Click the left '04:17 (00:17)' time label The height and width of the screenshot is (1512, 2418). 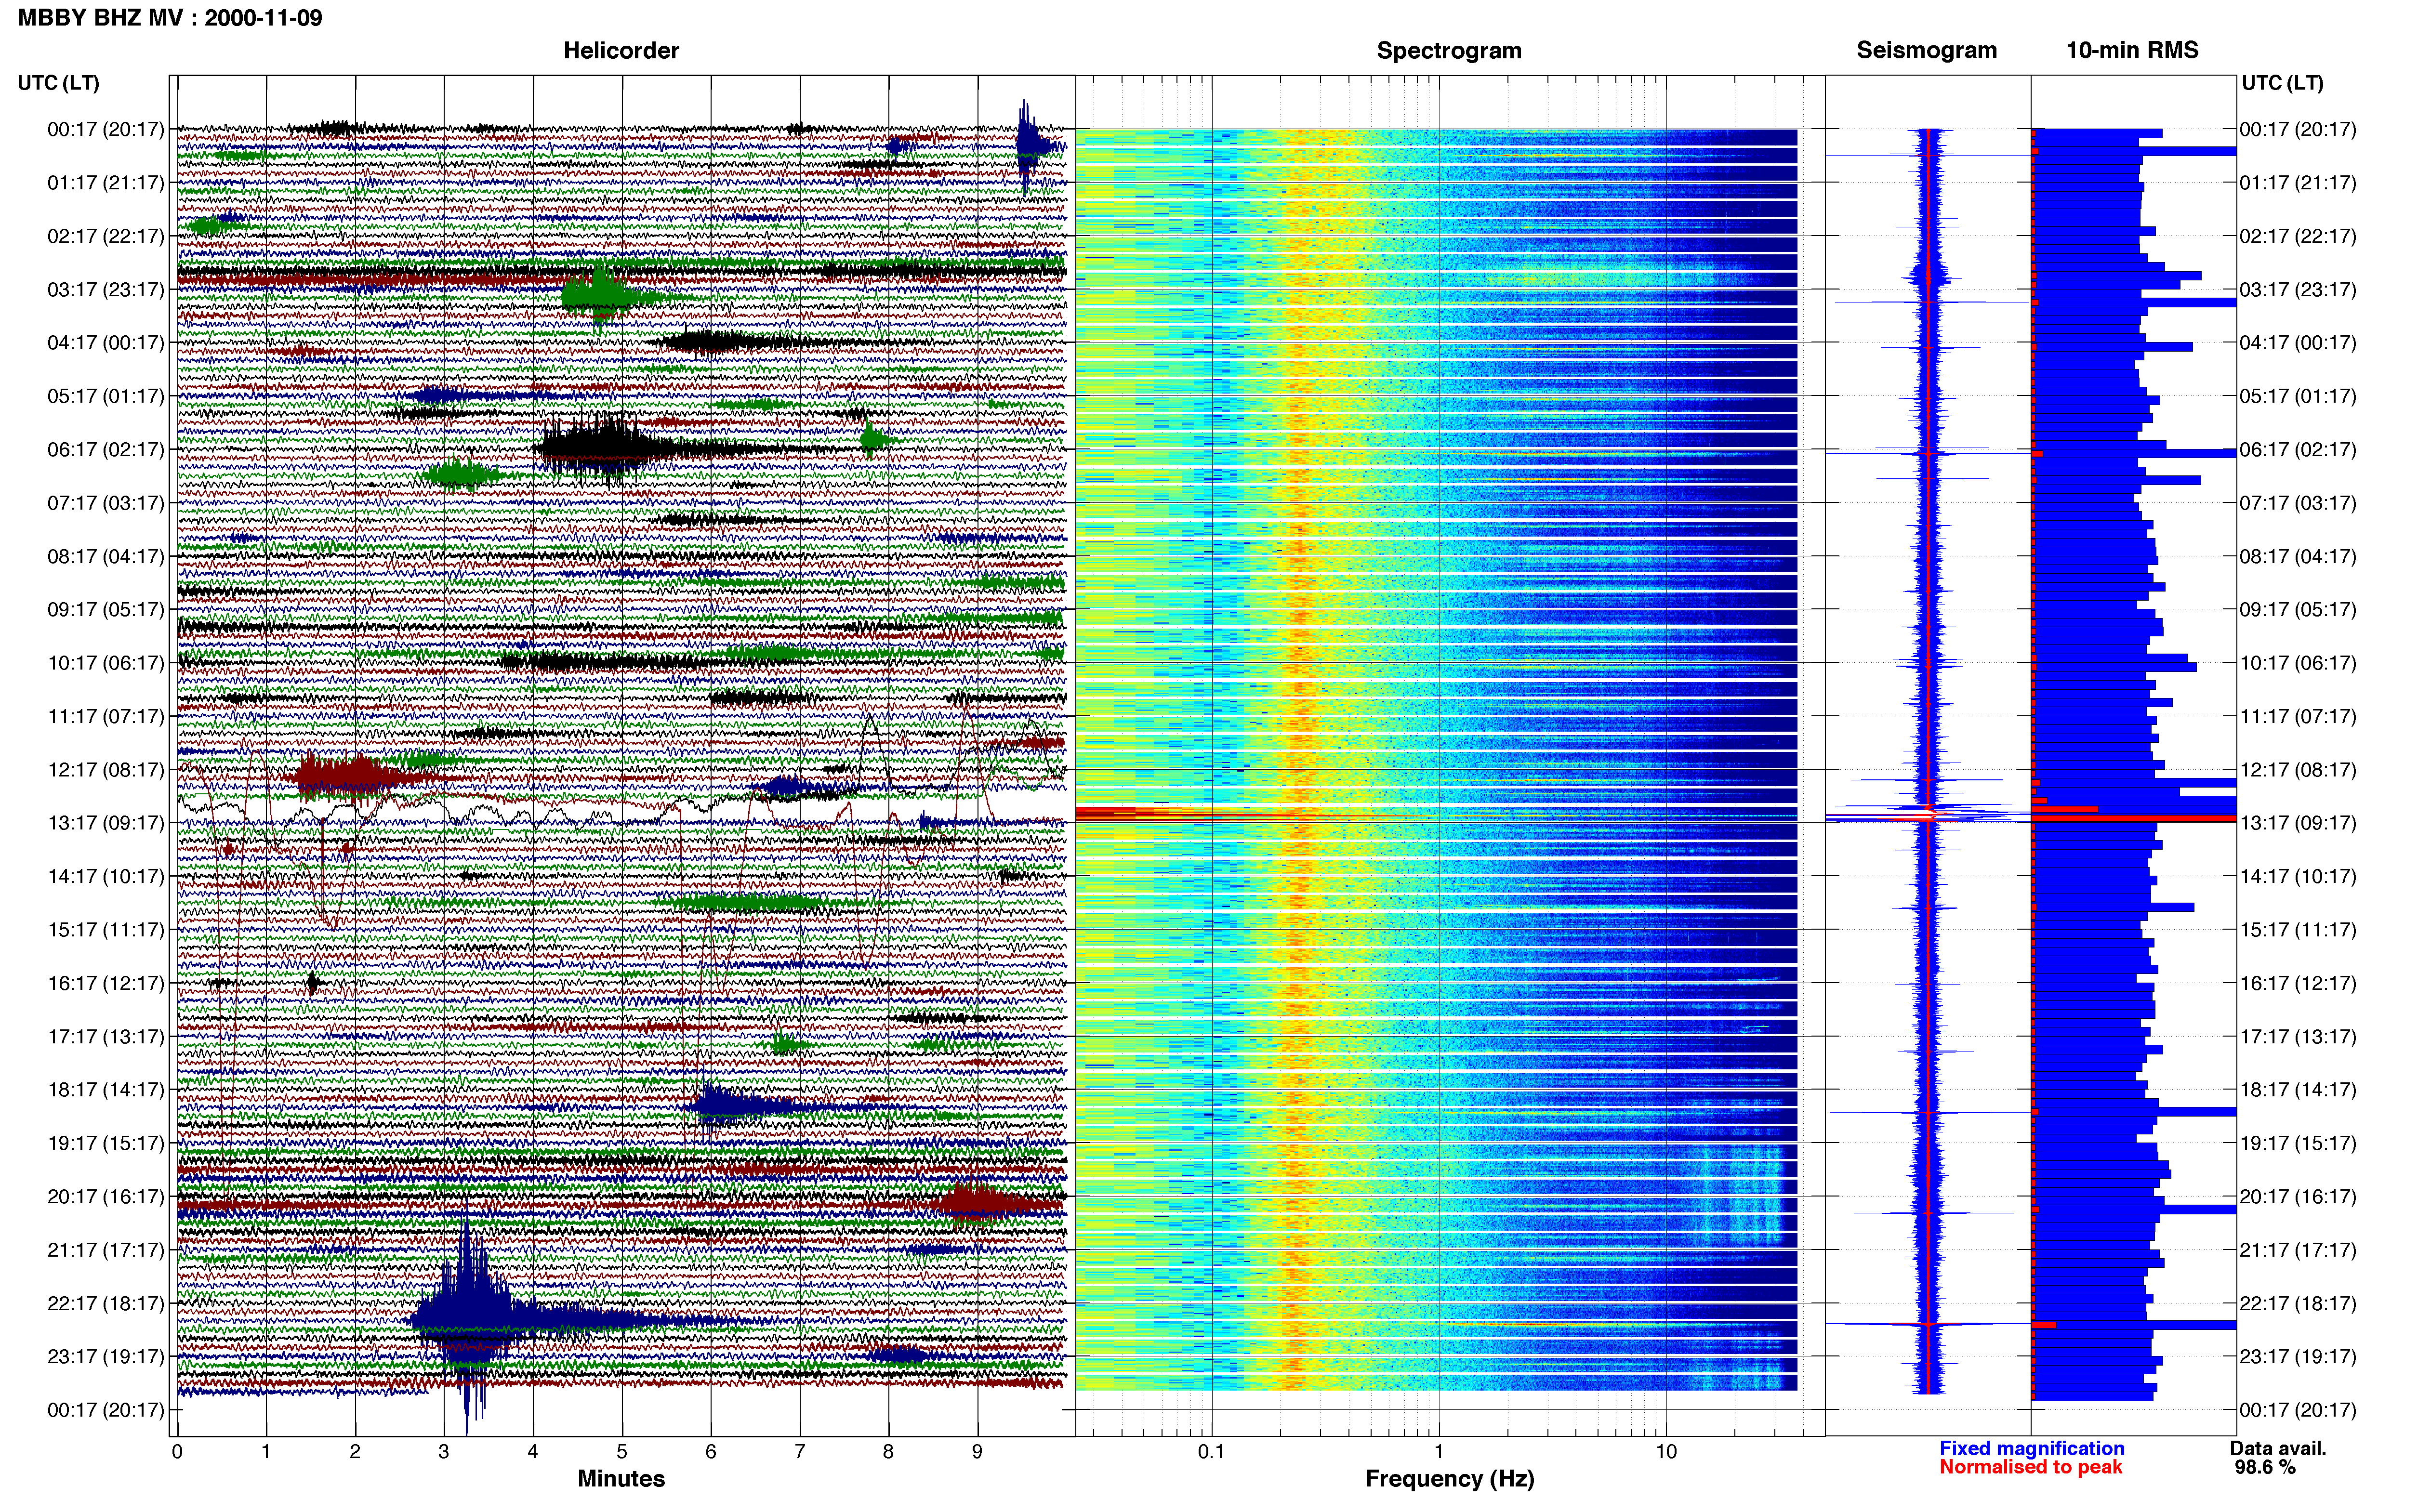point(106,342)
